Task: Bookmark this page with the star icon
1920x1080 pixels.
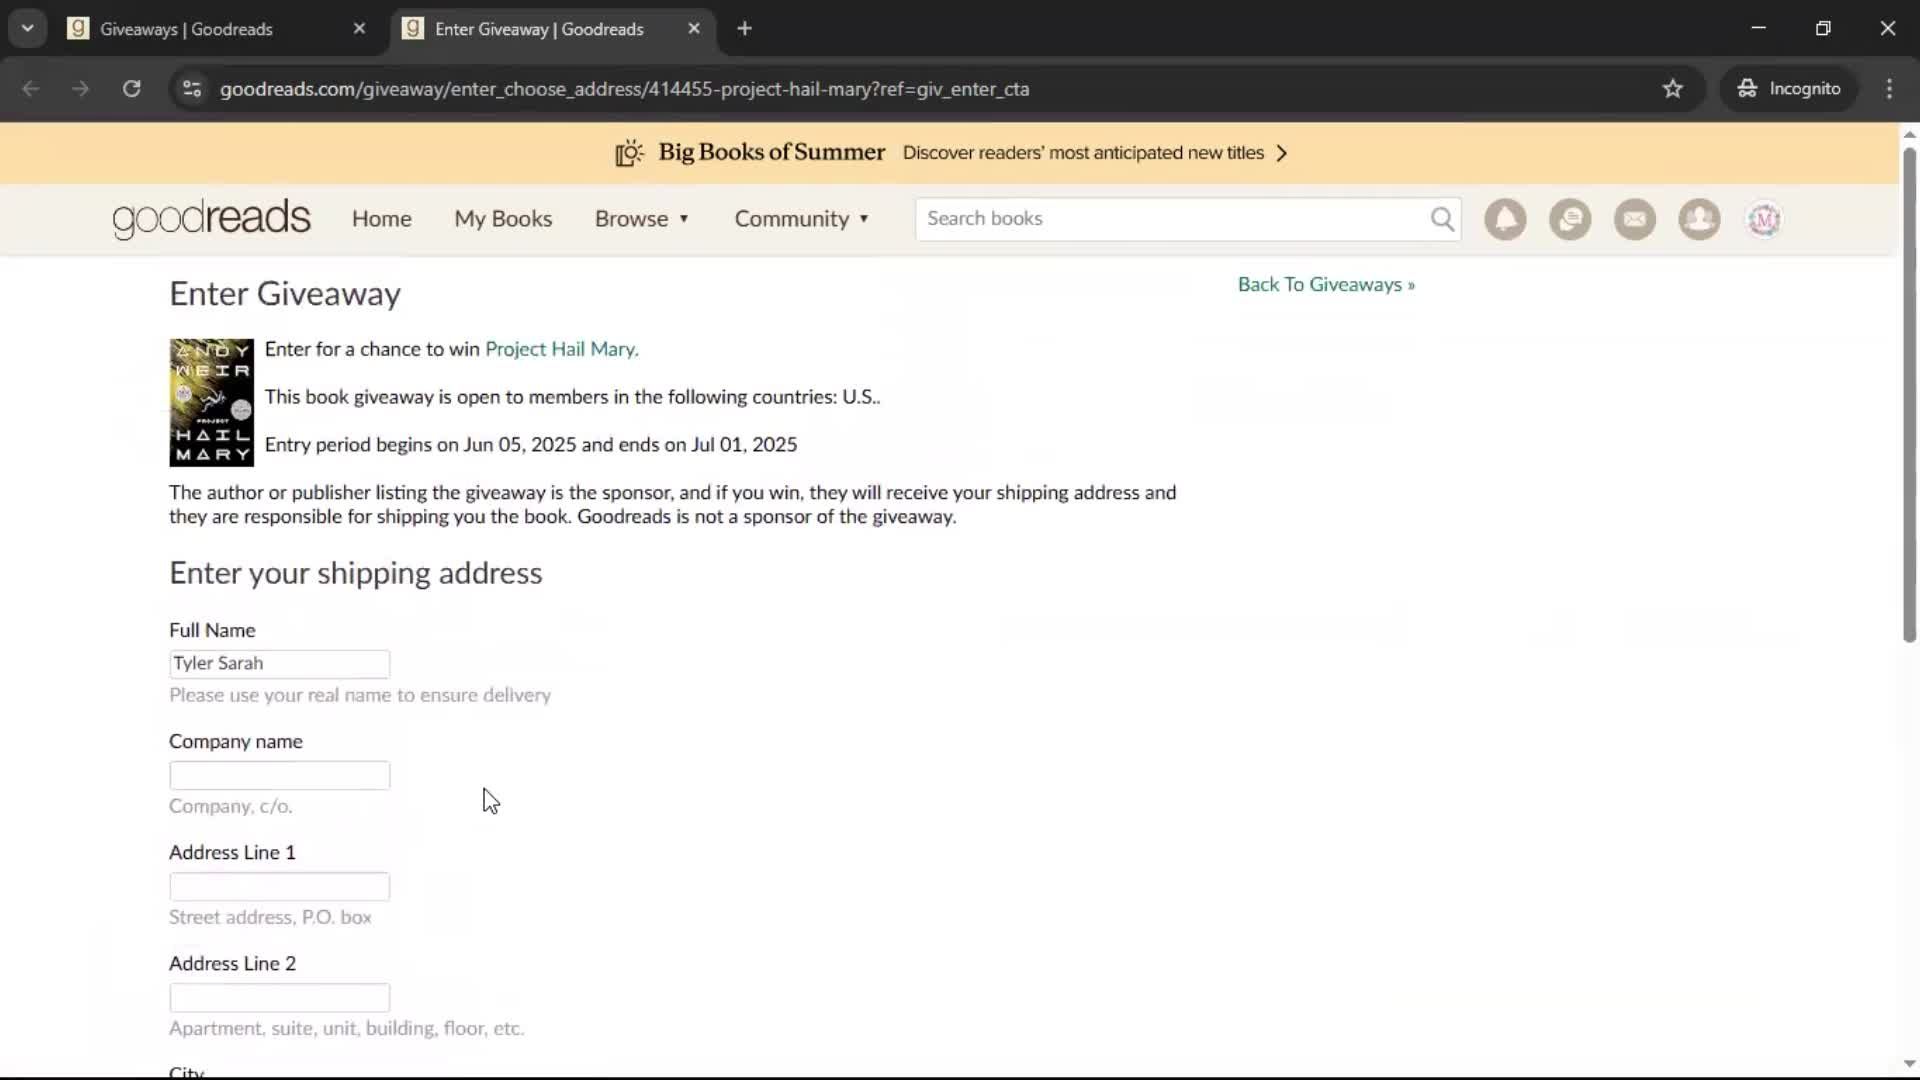Action: pyautogui.click(x=1673, y=89)
